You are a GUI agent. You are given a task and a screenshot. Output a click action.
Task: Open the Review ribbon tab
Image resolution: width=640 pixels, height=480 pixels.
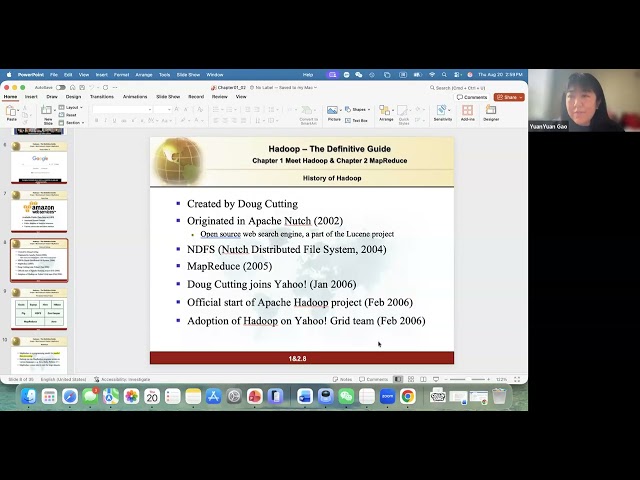219,97
